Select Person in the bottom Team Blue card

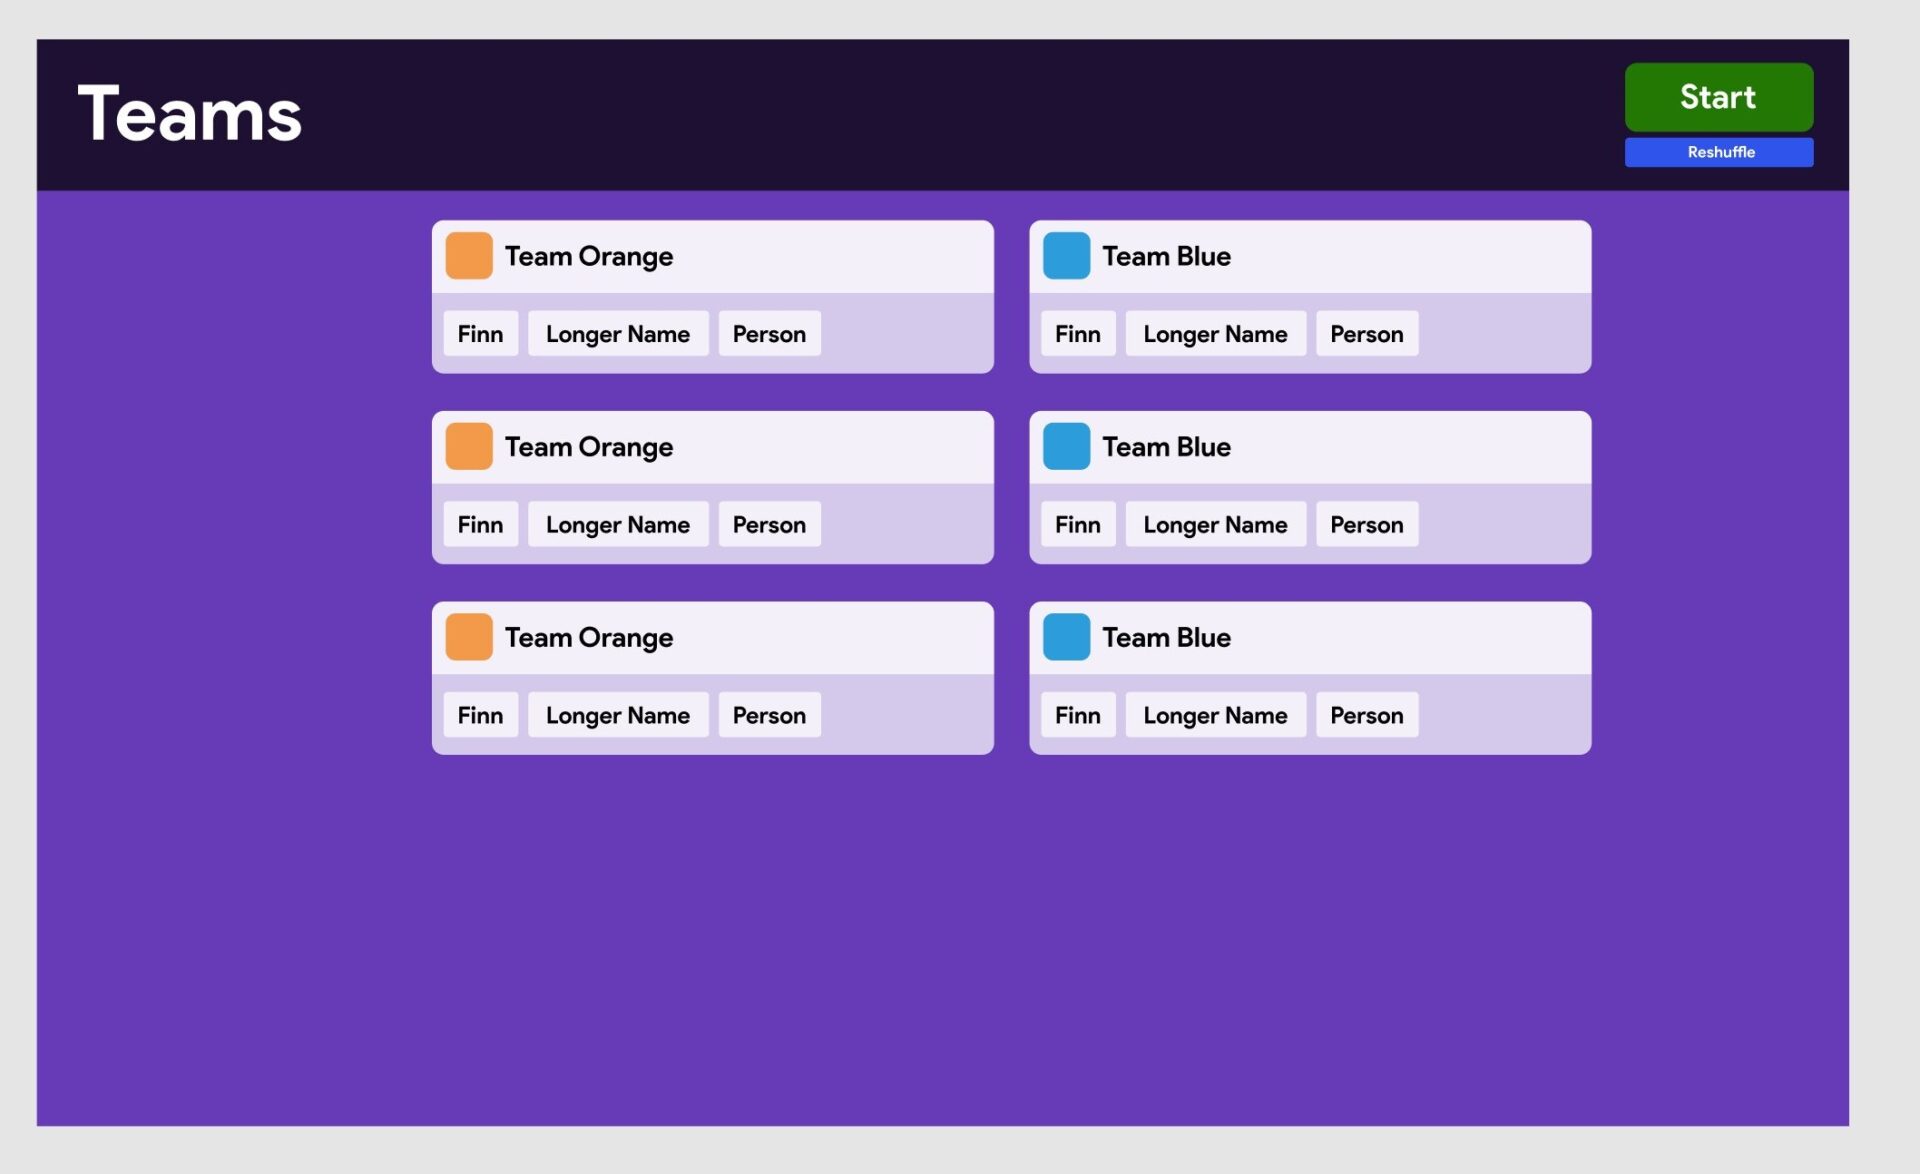(1366, 714)
